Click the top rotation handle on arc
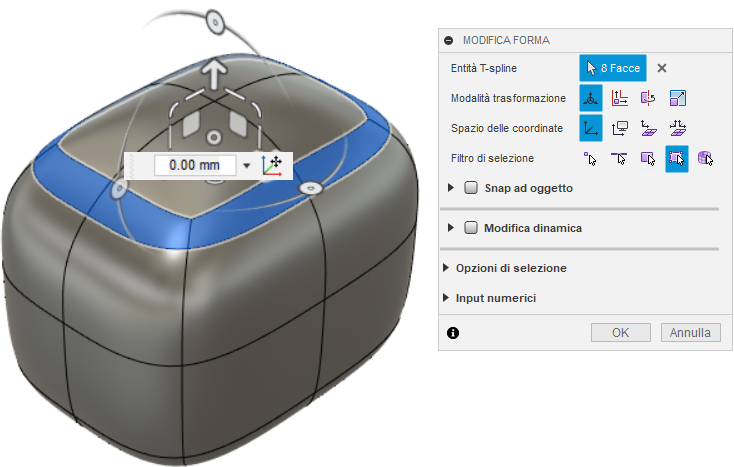This screenshot has width=734, height=467. [x=215, y=22]
